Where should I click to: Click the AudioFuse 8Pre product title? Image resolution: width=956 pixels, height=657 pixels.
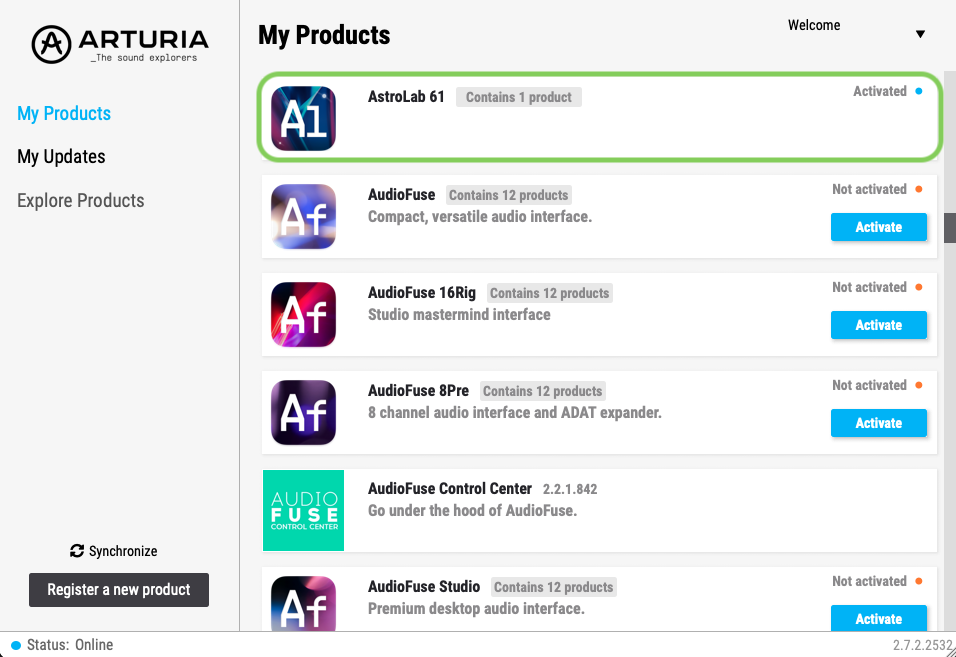pos(418,391)
